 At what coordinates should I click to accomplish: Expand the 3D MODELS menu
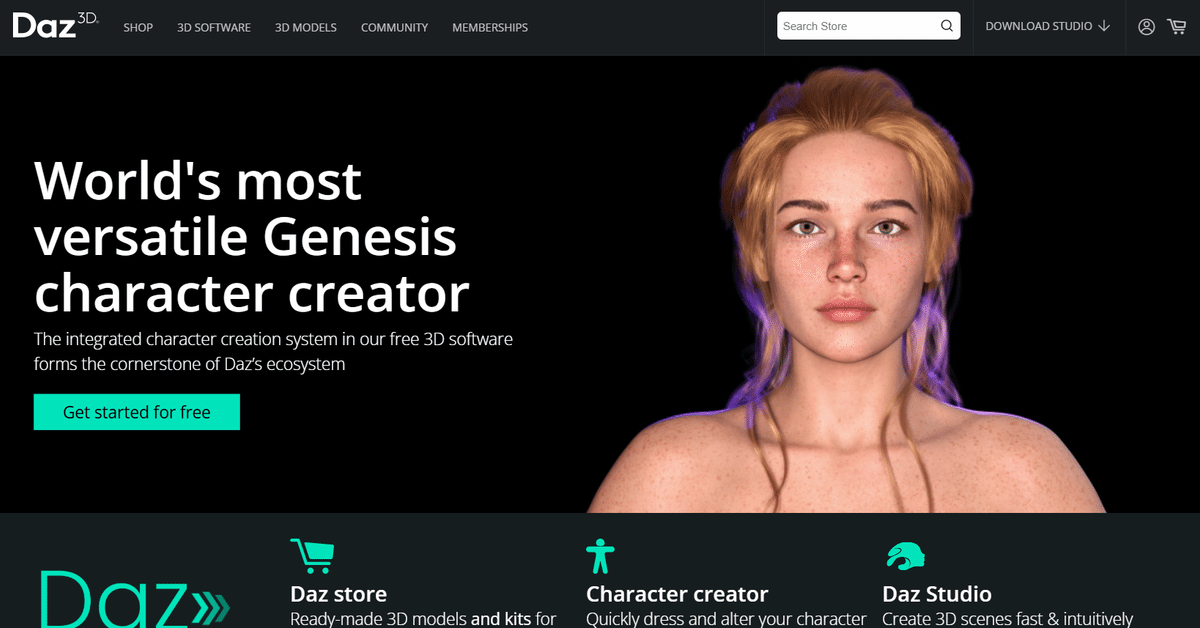point(306,27)
